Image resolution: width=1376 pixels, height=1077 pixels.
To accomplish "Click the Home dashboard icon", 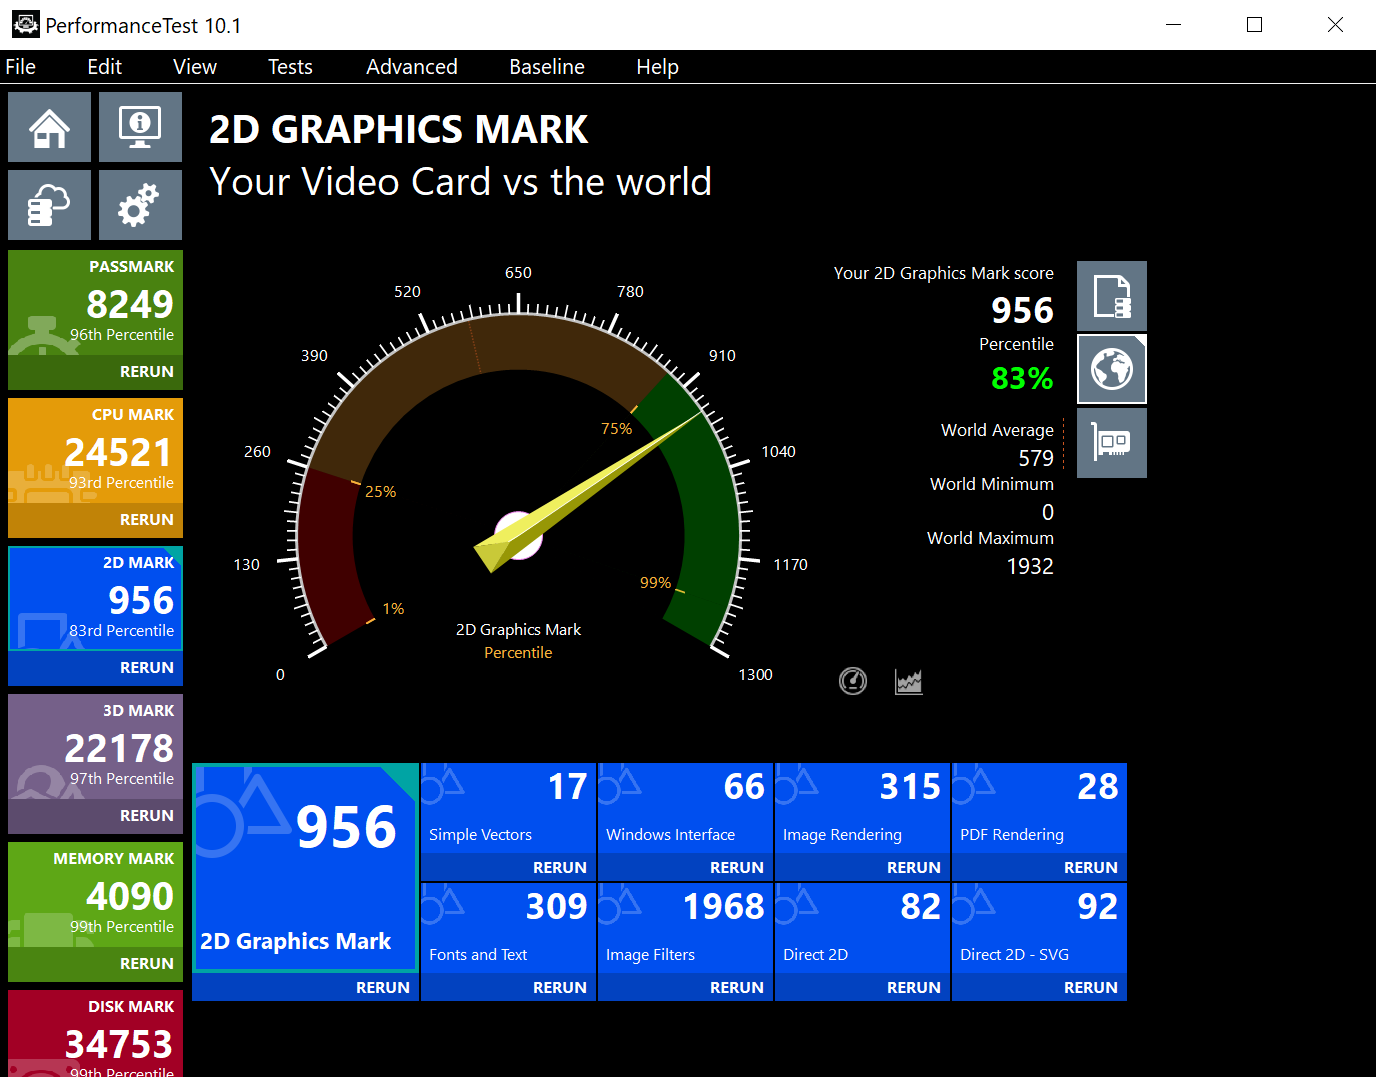I will tap(49, 127).
